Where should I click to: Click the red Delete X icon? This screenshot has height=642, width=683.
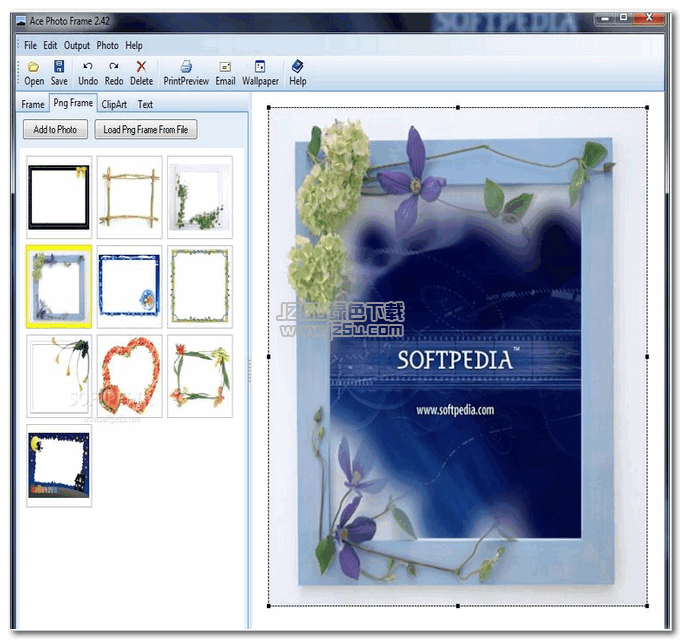pos(141,66)
